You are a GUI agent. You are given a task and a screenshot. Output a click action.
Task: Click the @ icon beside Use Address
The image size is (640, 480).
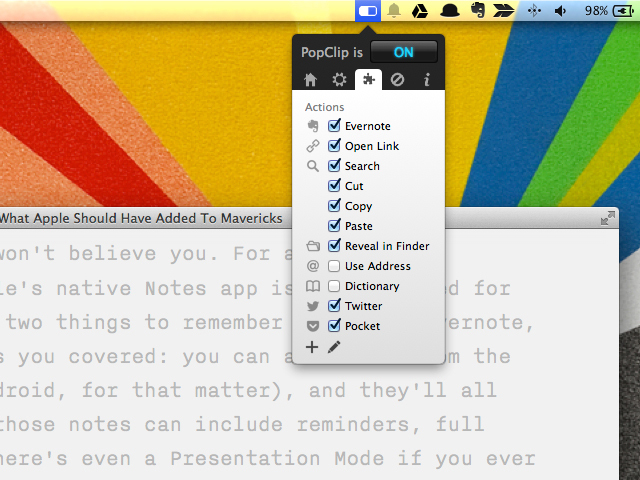tap(313, 266)
